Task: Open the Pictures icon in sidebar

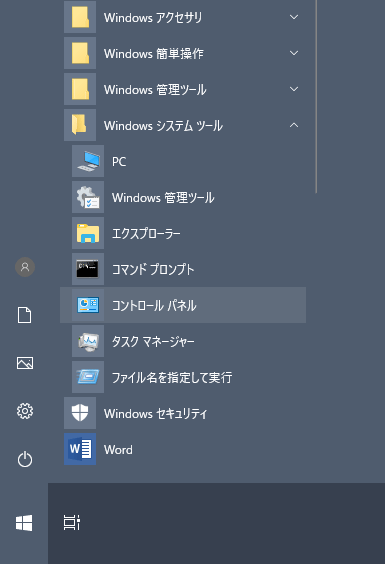Action: click(x=25, y=363)
